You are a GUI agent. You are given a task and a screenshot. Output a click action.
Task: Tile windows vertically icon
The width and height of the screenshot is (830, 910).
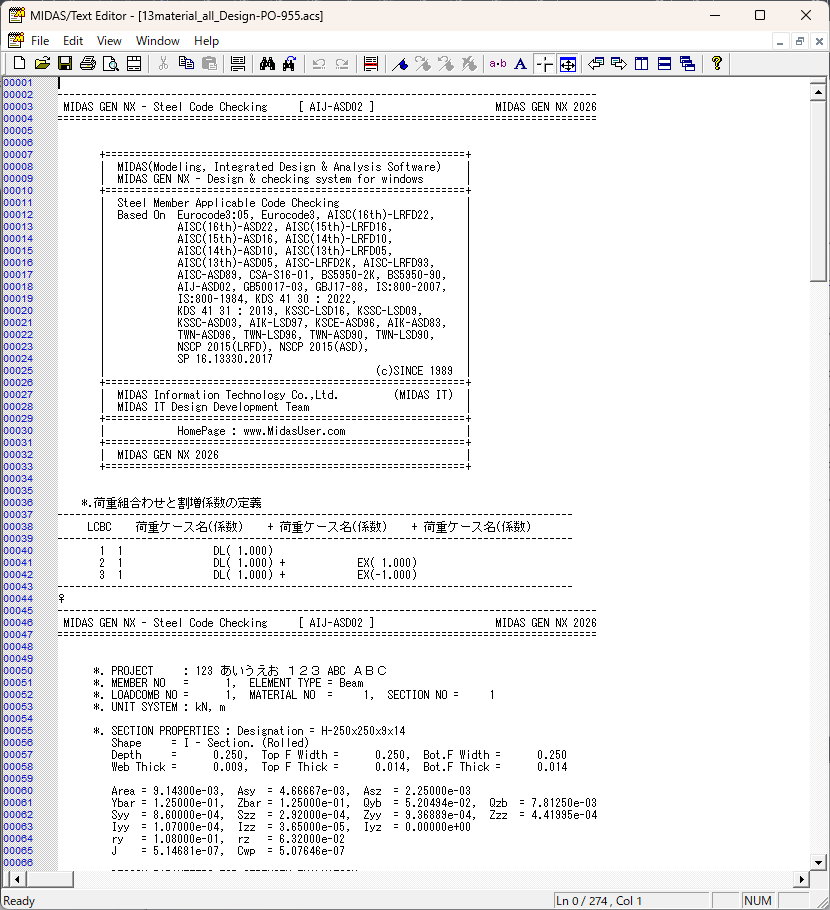point(642,63)
